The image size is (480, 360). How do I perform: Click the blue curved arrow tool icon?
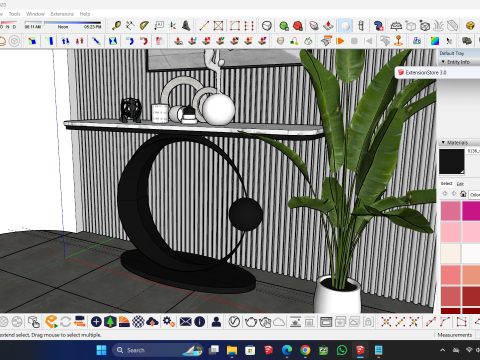click(x=129, y=41)
